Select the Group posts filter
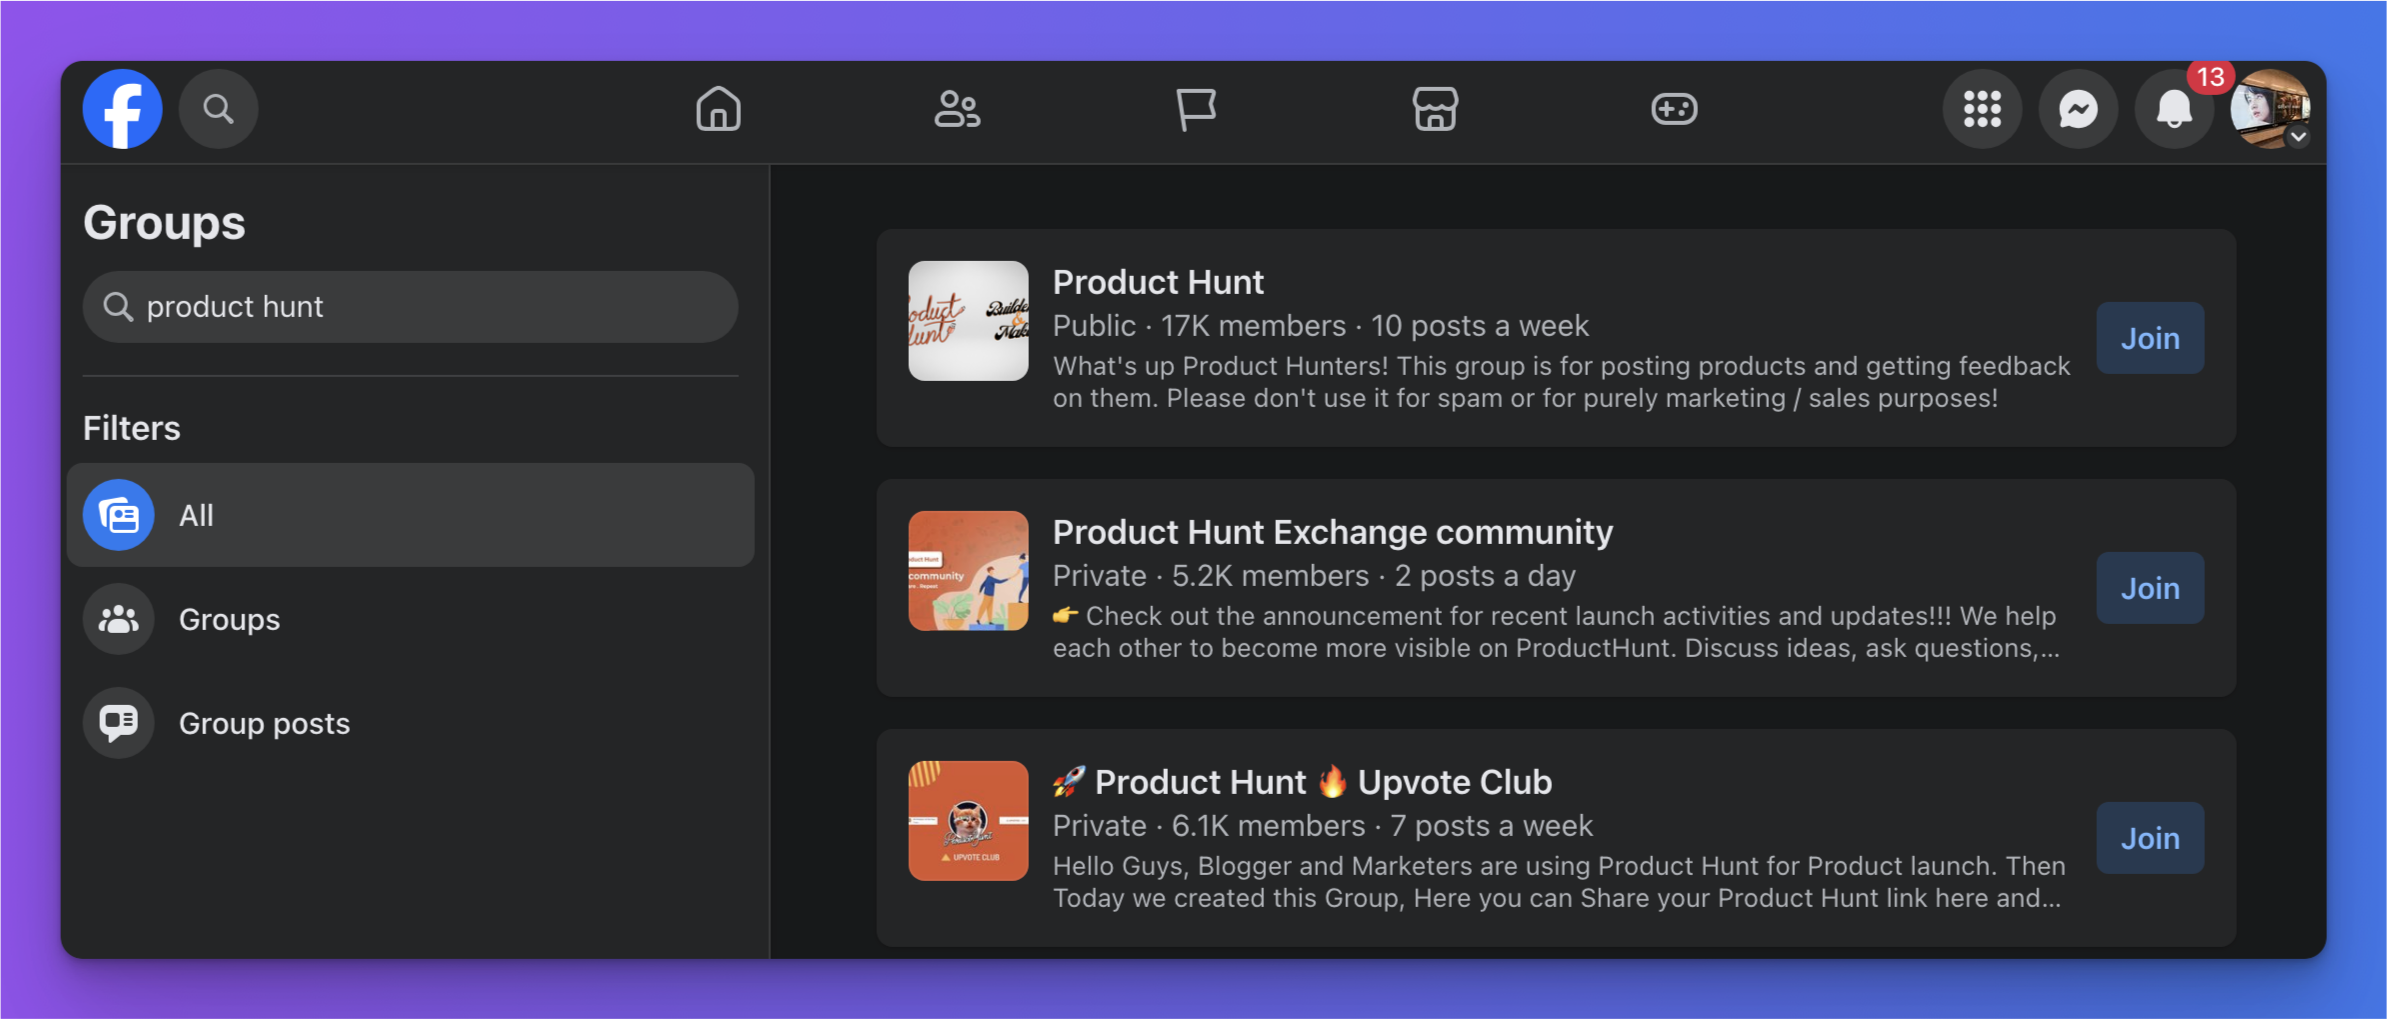This screenshot has width=2387, height=1019. tap(410, 723)
